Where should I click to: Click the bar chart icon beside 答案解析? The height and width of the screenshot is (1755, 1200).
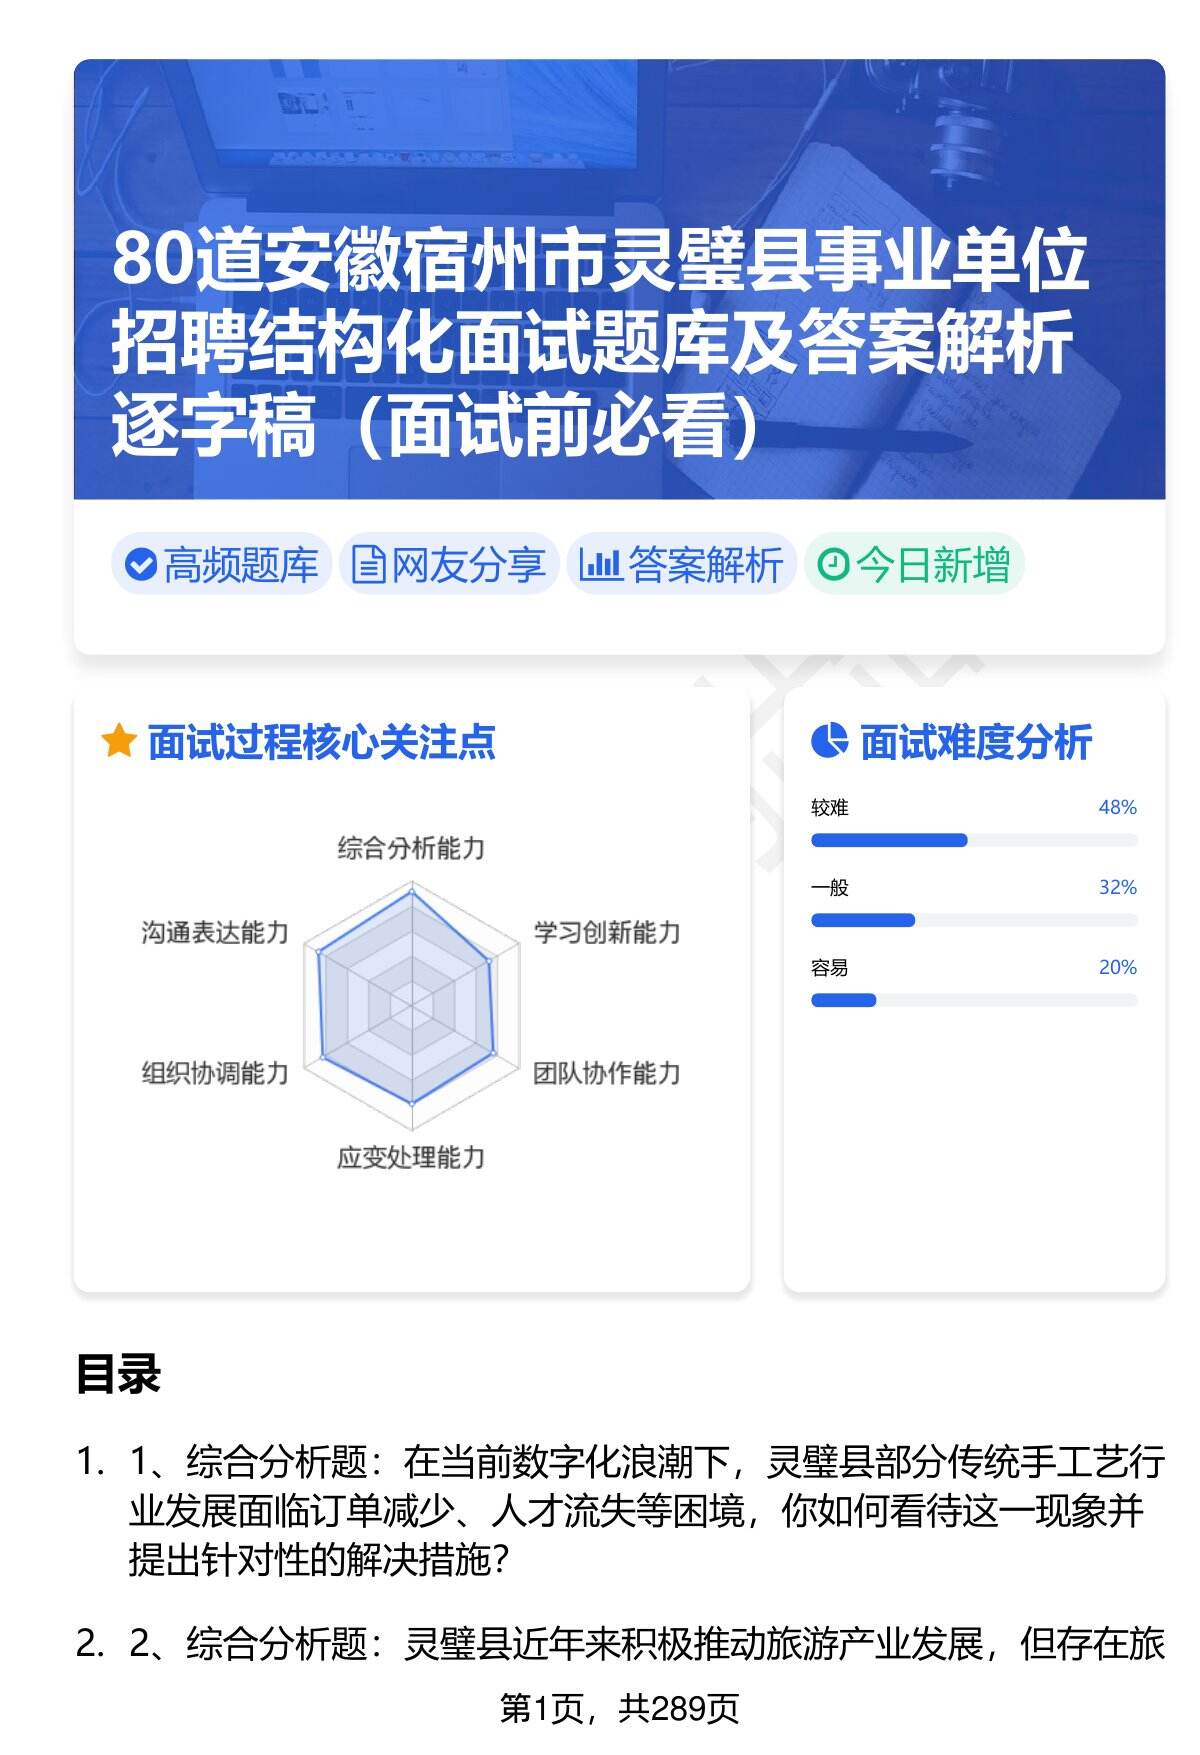click(x=600, y=565)
